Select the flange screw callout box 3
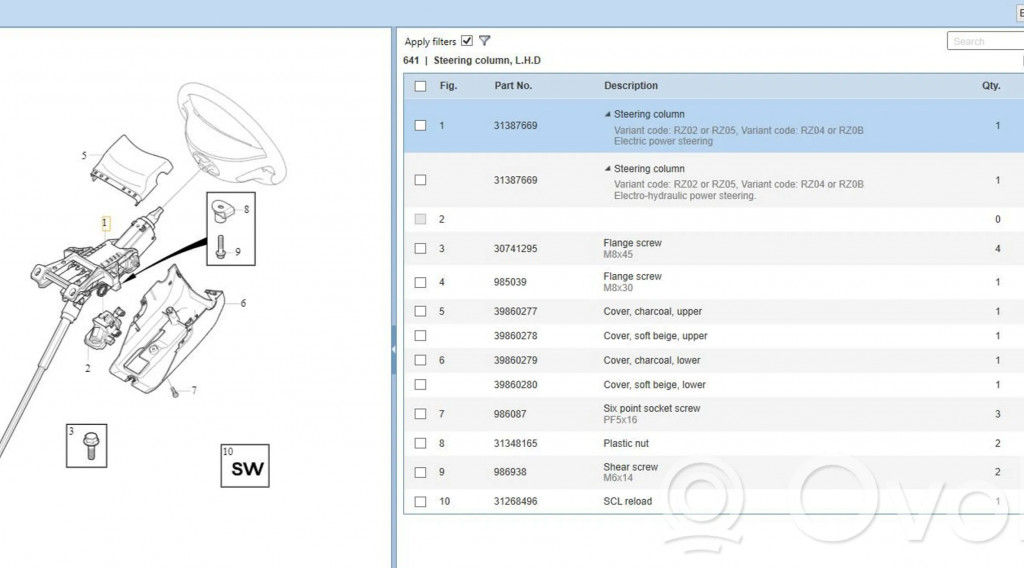This screenshot has width=1024, height=568. coord(87,445)
